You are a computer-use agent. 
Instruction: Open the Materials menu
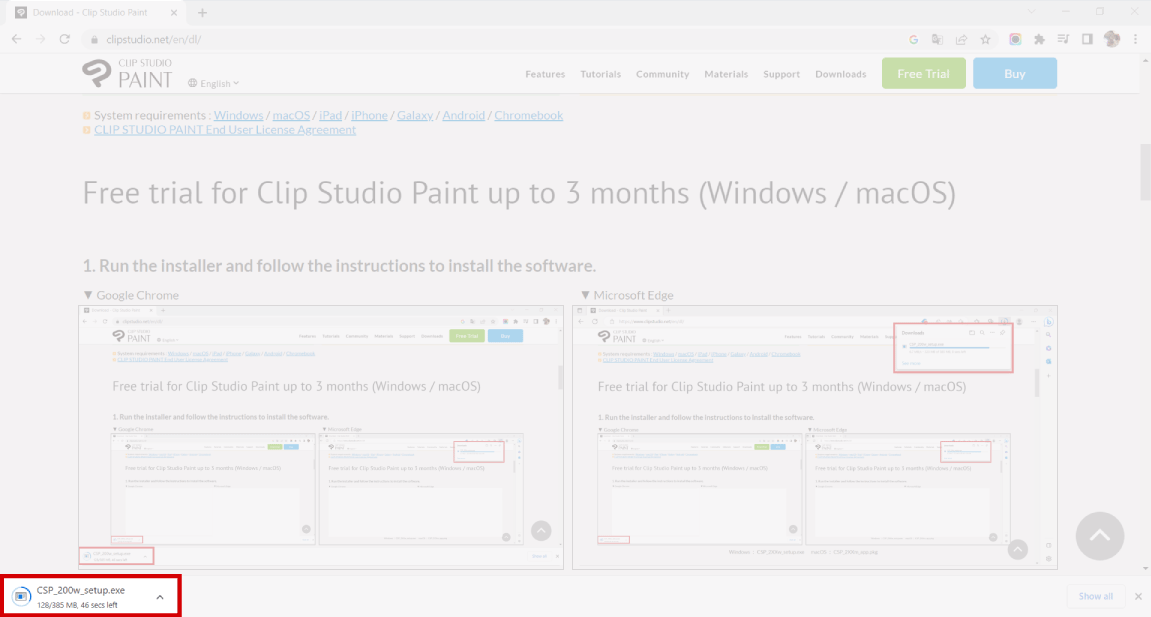point(726,74)
